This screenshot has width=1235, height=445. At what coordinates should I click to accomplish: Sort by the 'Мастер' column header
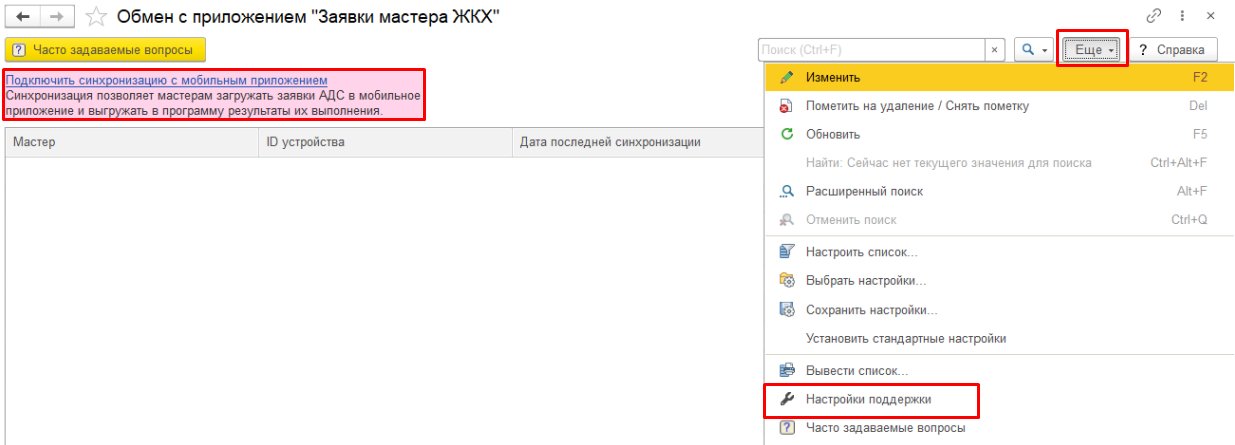point(131,142)
